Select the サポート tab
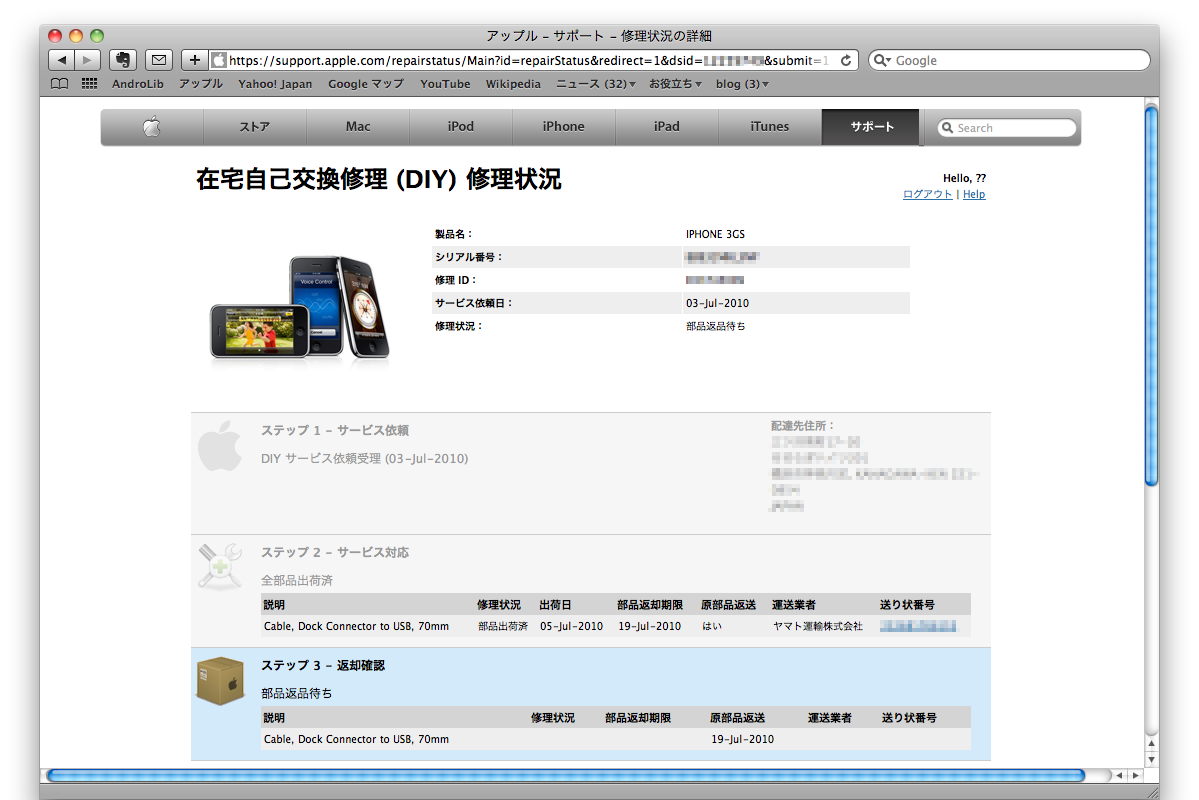The width and height of the screenshot is (1199, 800). click(871, 127)
